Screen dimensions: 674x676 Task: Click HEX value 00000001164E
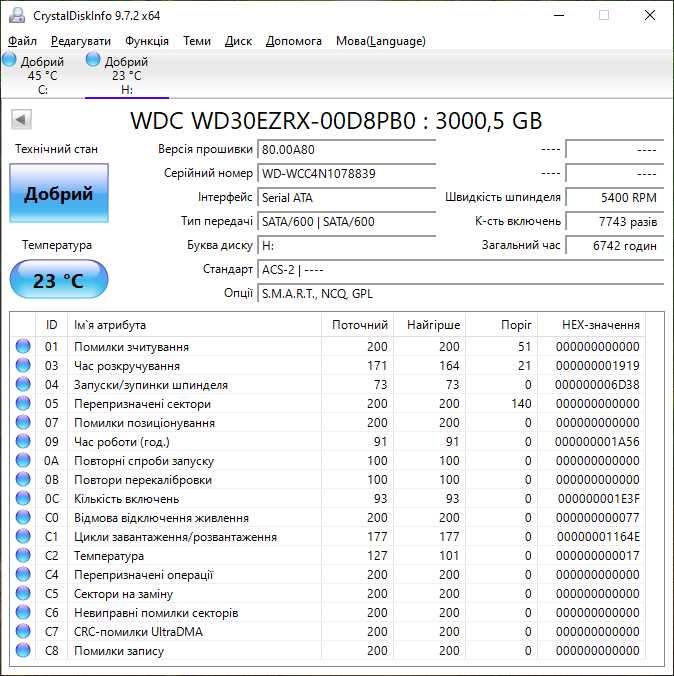point(598,536)
